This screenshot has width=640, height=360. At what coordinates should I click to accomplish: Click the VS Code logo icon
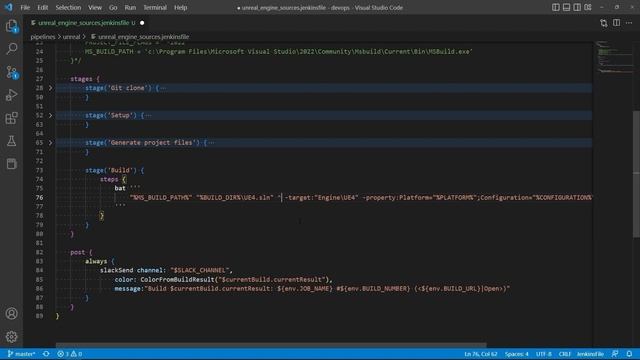[x=9, y=7]
